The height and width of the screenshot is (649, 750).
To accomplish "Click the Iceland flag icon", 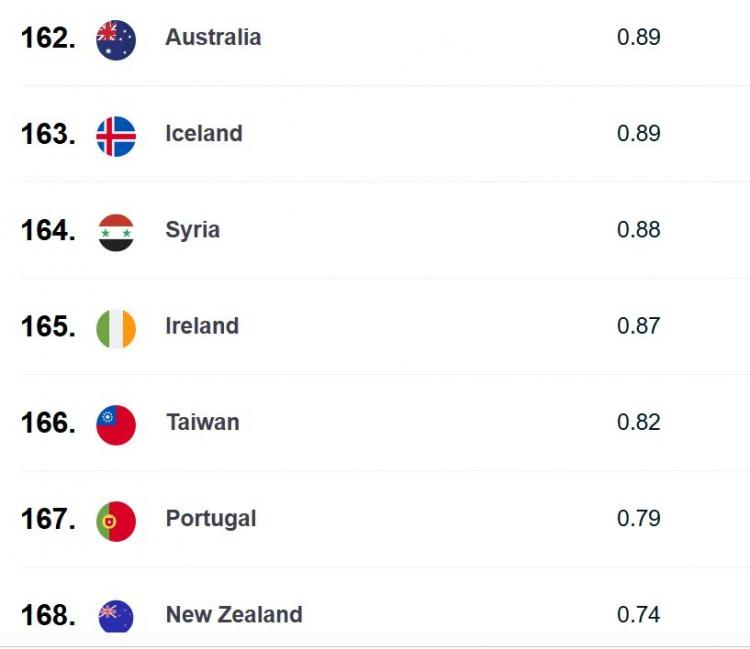I will (116, 136).
